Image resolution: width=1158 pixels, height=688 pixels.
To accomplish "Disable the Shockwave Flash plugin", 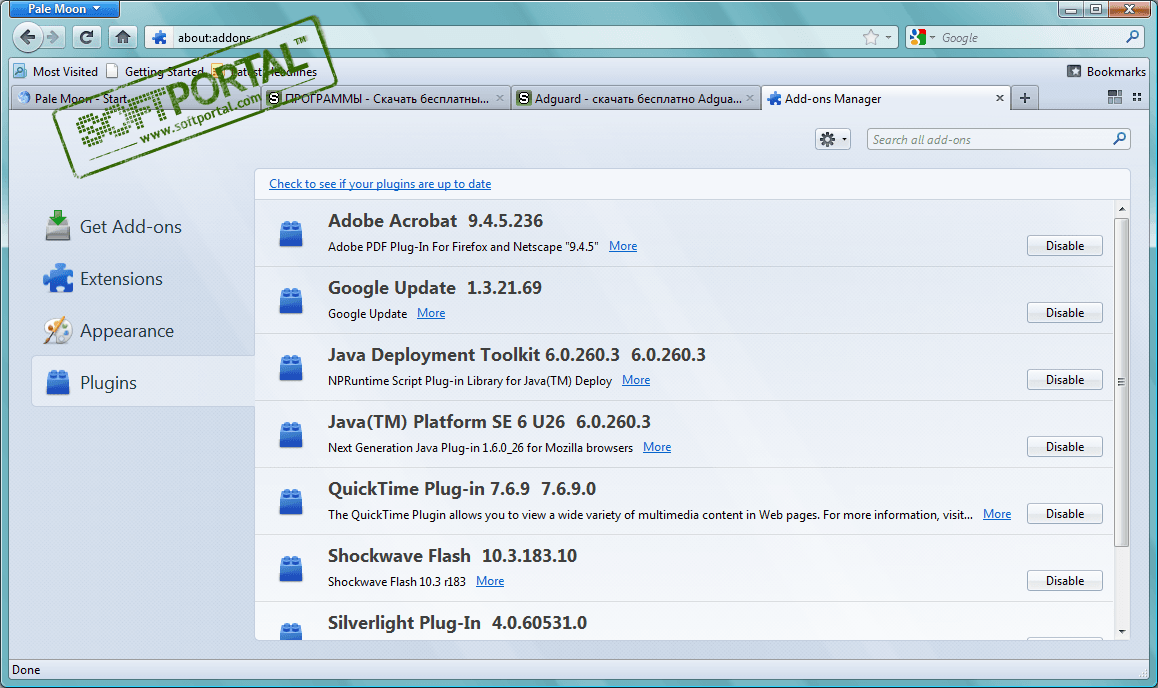I will (1064, 581).
